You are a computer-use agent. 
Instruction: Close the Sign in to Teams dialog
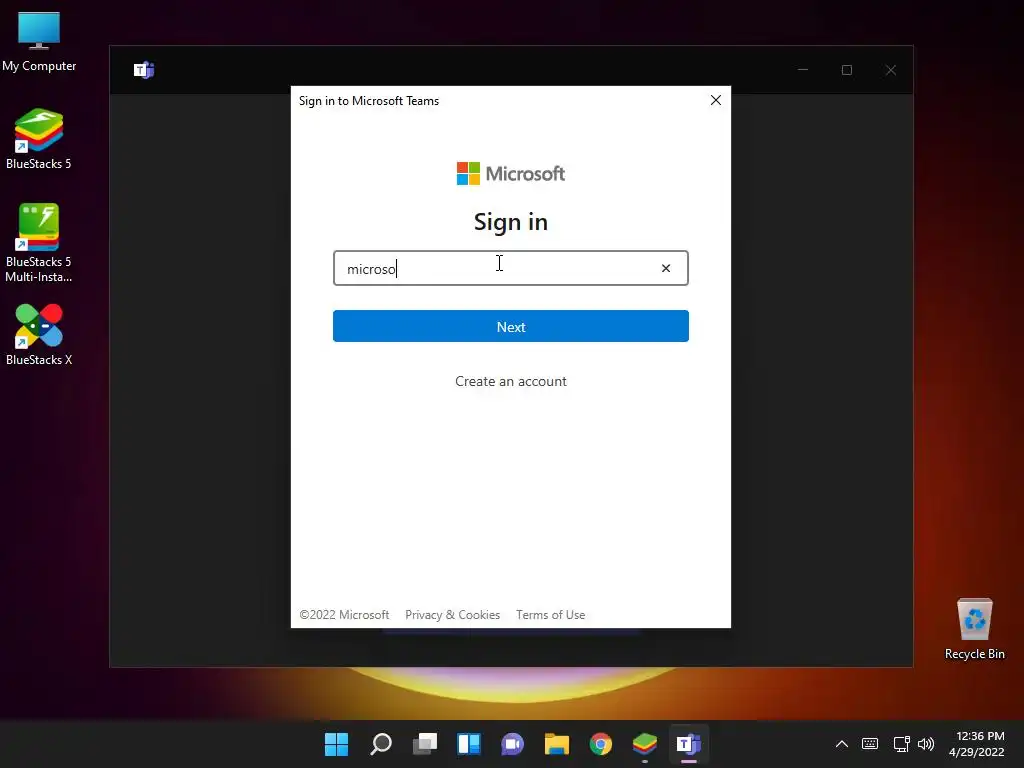(x=716, y=100)
